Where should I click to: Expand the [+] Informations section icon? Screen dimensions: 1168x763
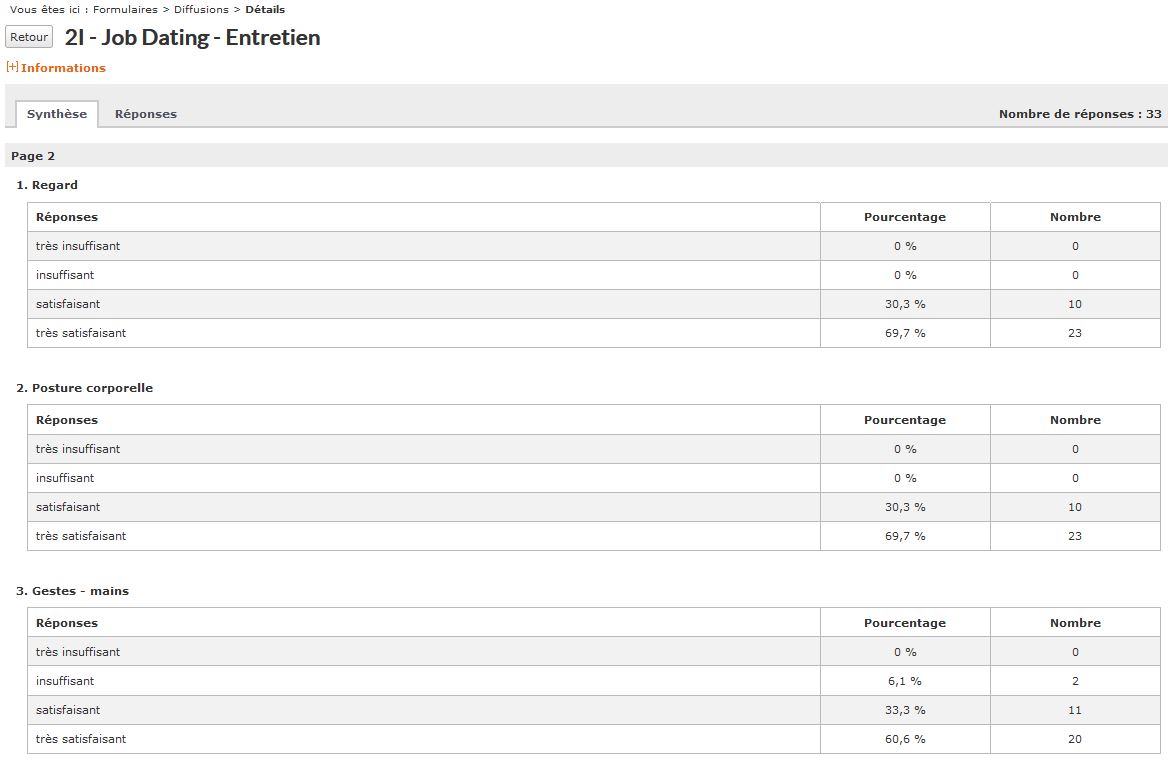12,67
